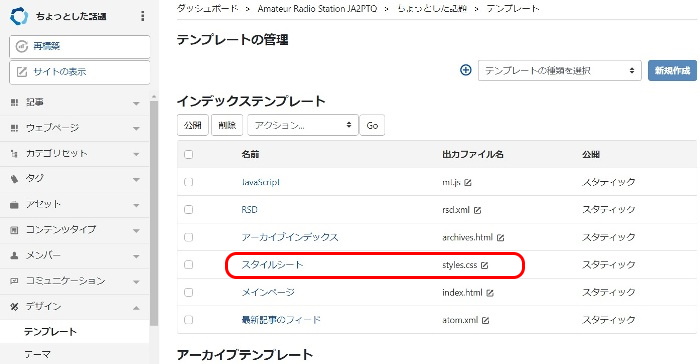700x364 pixels.
Task: Open the テンプレートの種類を選択 dropdown
Action: point(560,71)
